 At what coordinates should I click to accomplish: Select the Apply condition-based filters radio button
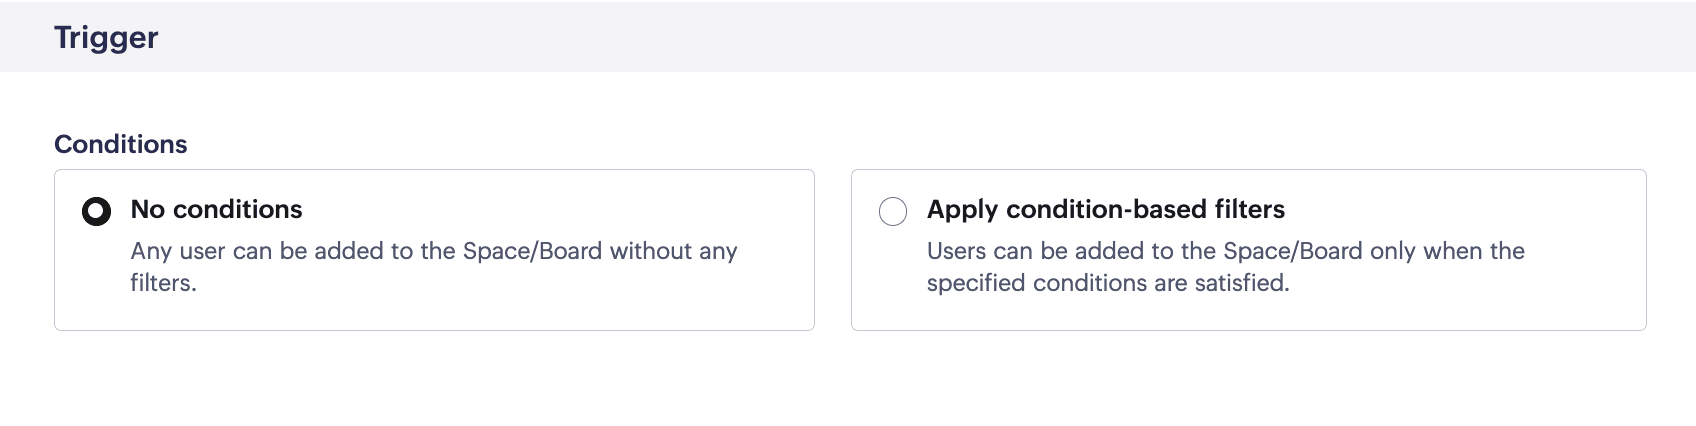tap(892, 211)
